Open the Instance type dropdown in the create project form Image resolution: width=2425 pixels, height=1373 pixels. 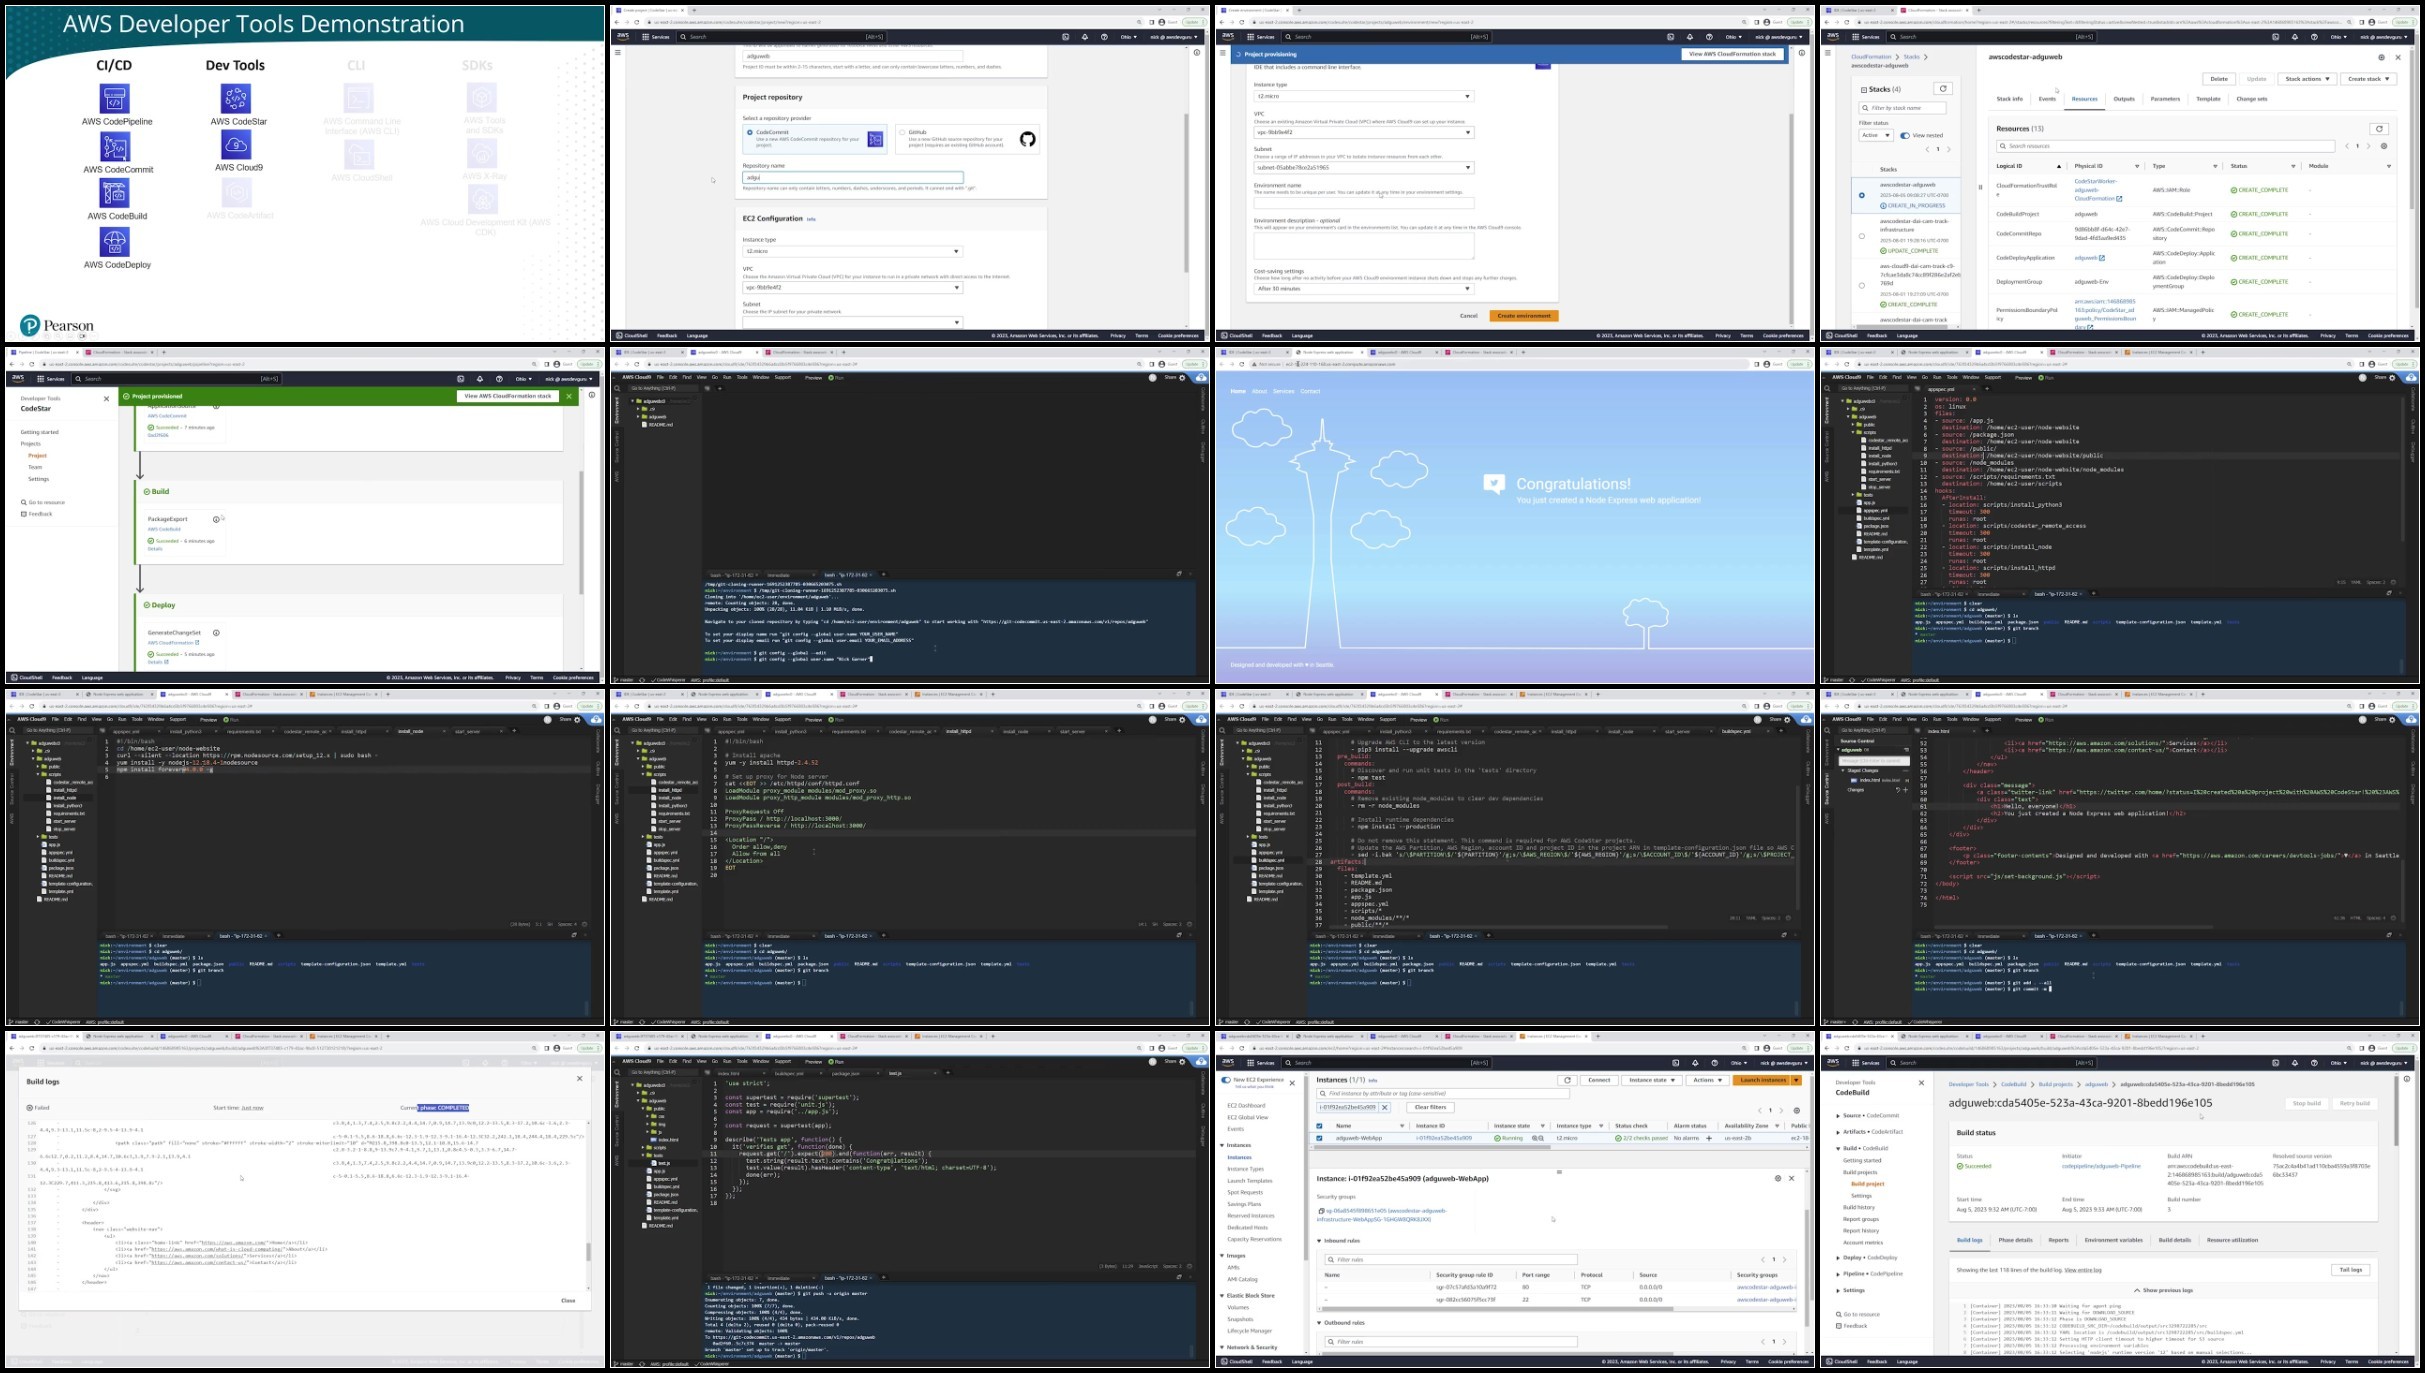tap(852, 251)
